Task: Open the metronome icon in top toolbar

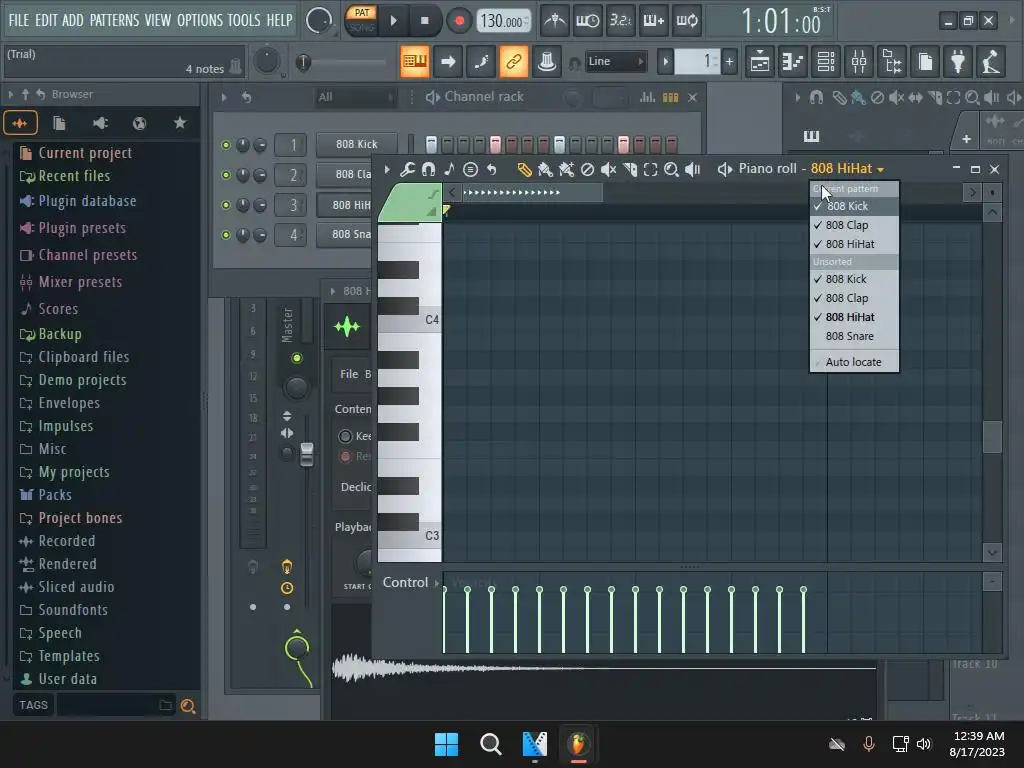Action: 555,21
